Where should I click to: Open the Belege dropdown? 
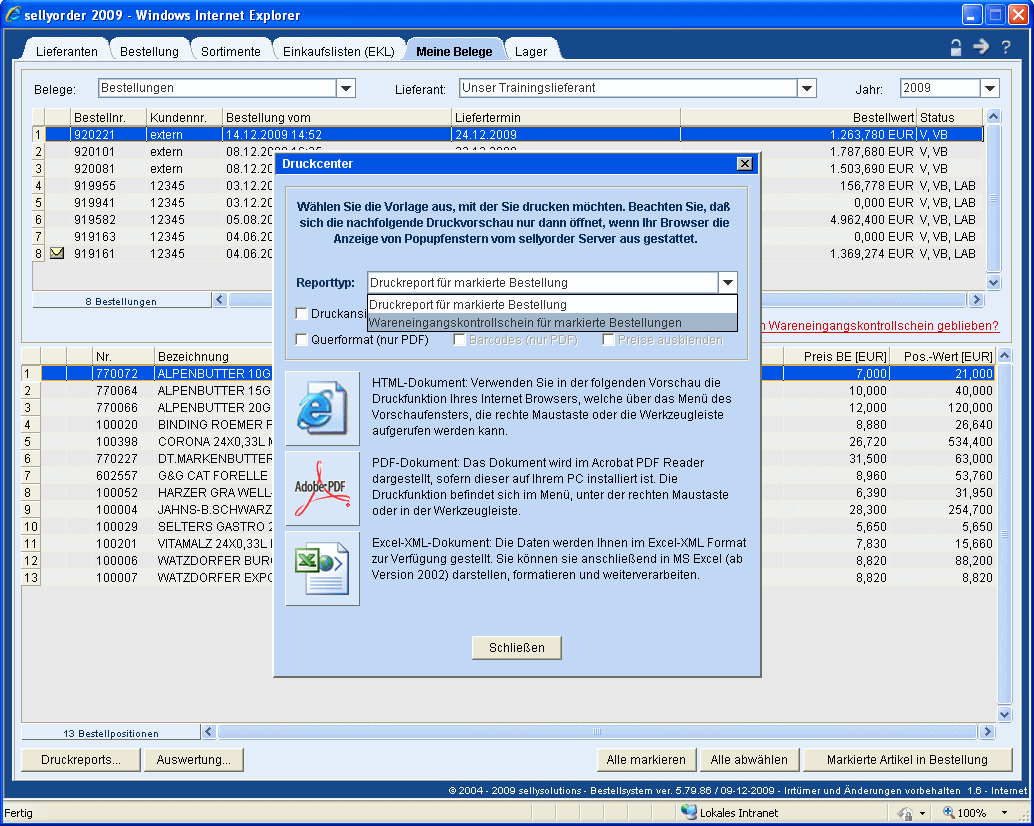pos(346,89)
